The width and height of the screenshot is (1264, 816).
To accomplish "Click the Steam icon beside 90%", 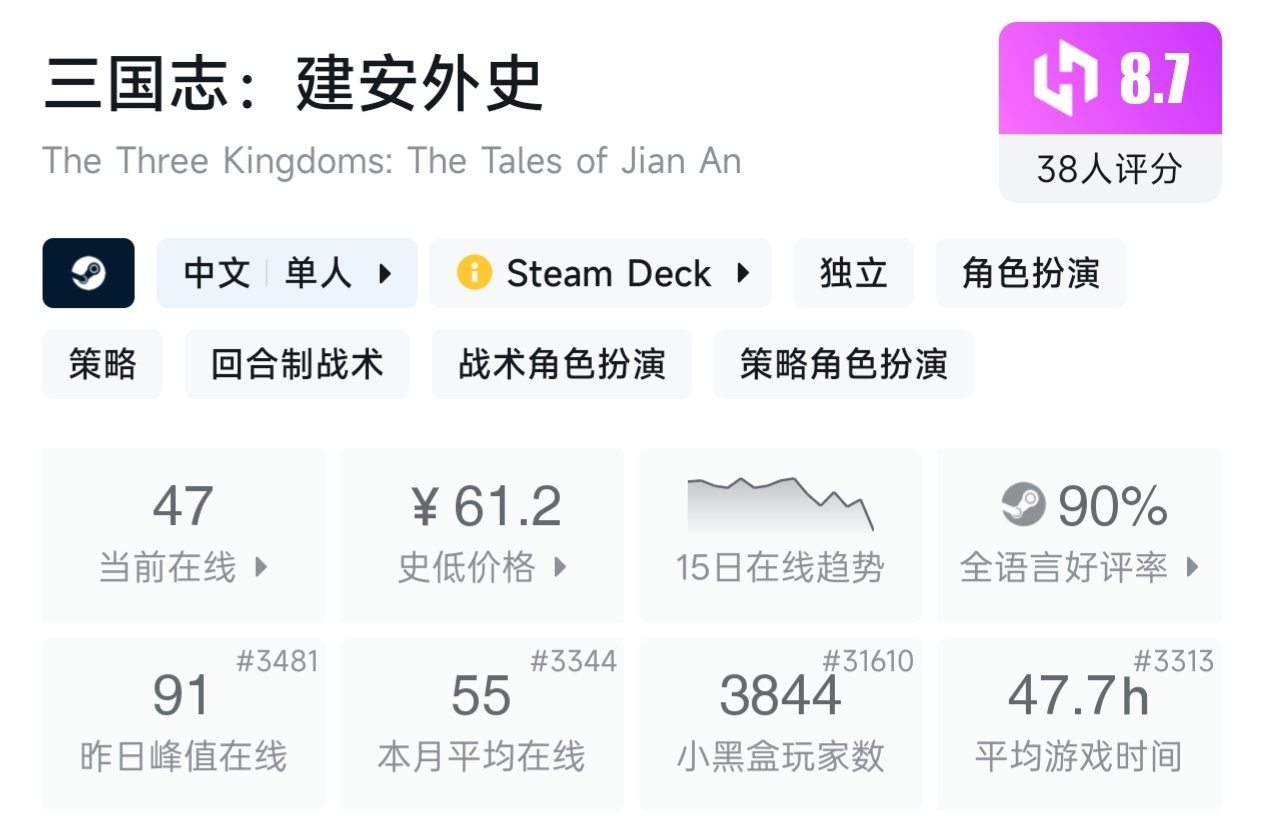I will pos(1023,505).
